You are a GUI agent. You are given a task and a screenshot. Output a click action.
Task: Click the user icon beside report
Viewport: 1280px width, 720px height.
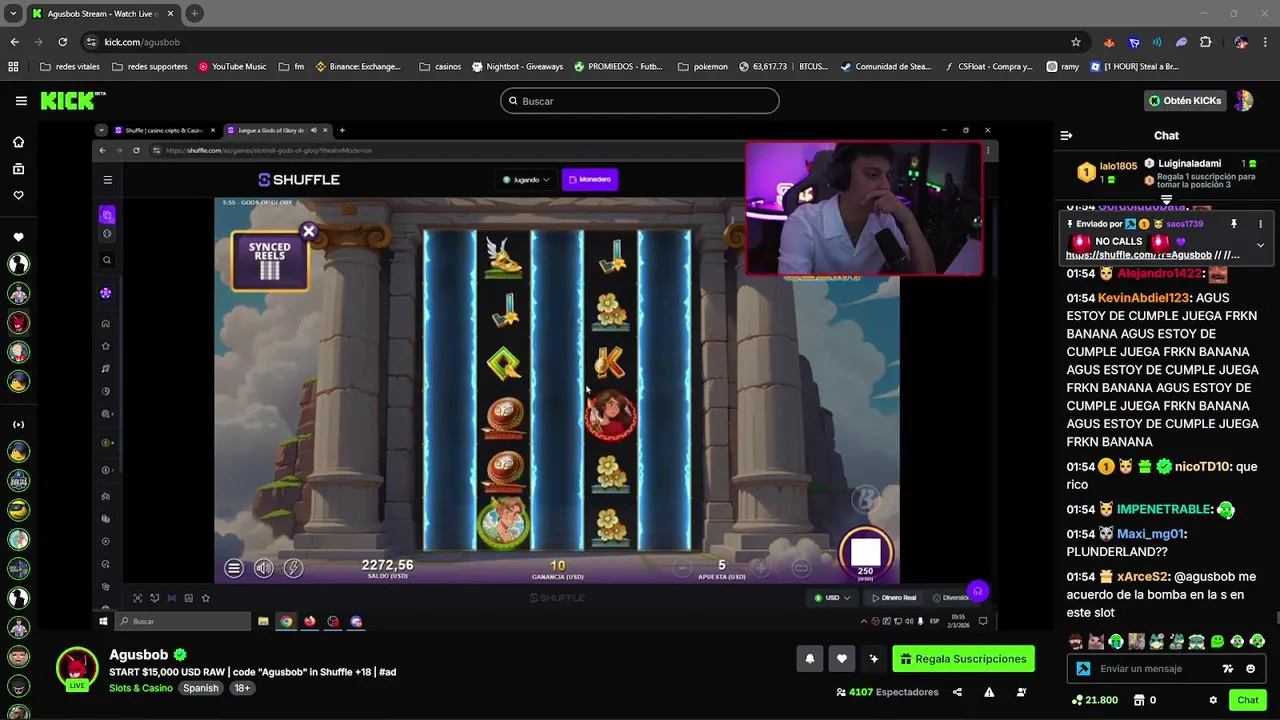tap(1021, 692)
